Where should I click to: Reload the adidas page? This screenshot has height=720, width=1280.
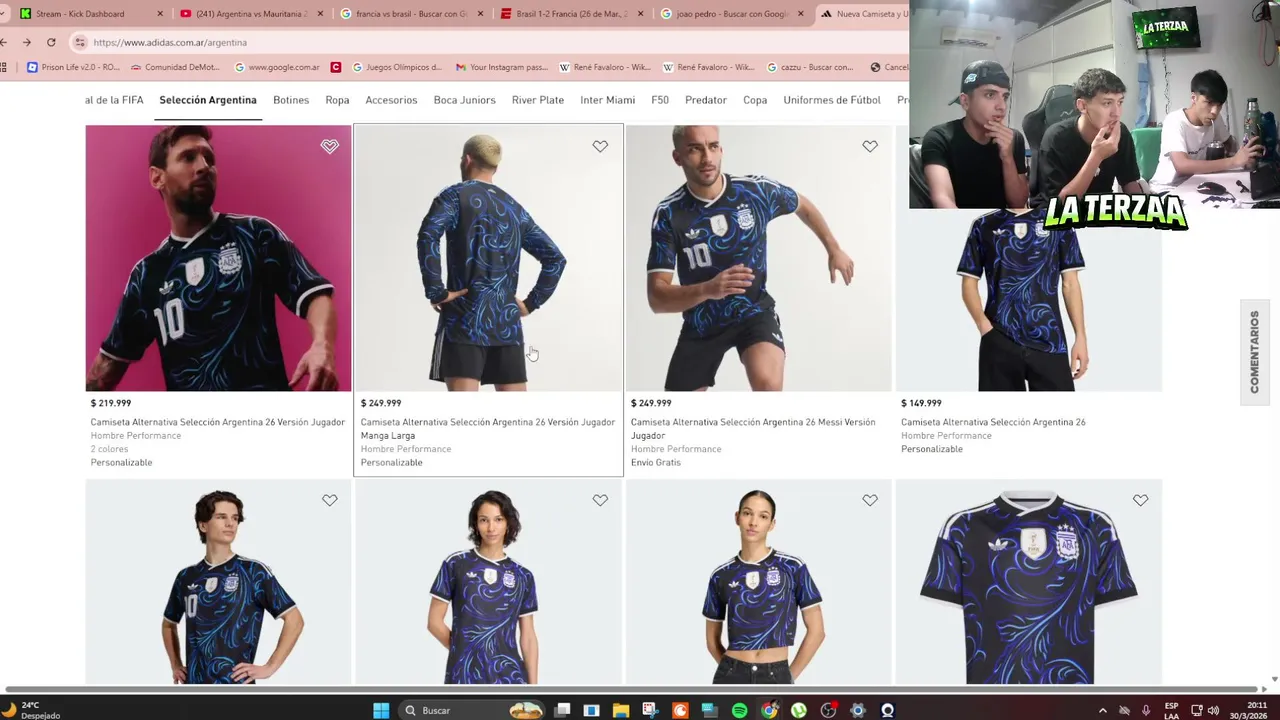pyautogui.click(x=51, y=42)
